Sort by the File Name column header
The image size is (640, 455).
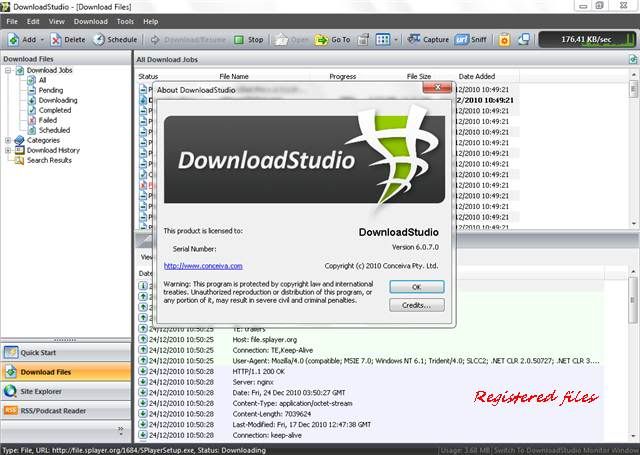(x=234, y=76)
